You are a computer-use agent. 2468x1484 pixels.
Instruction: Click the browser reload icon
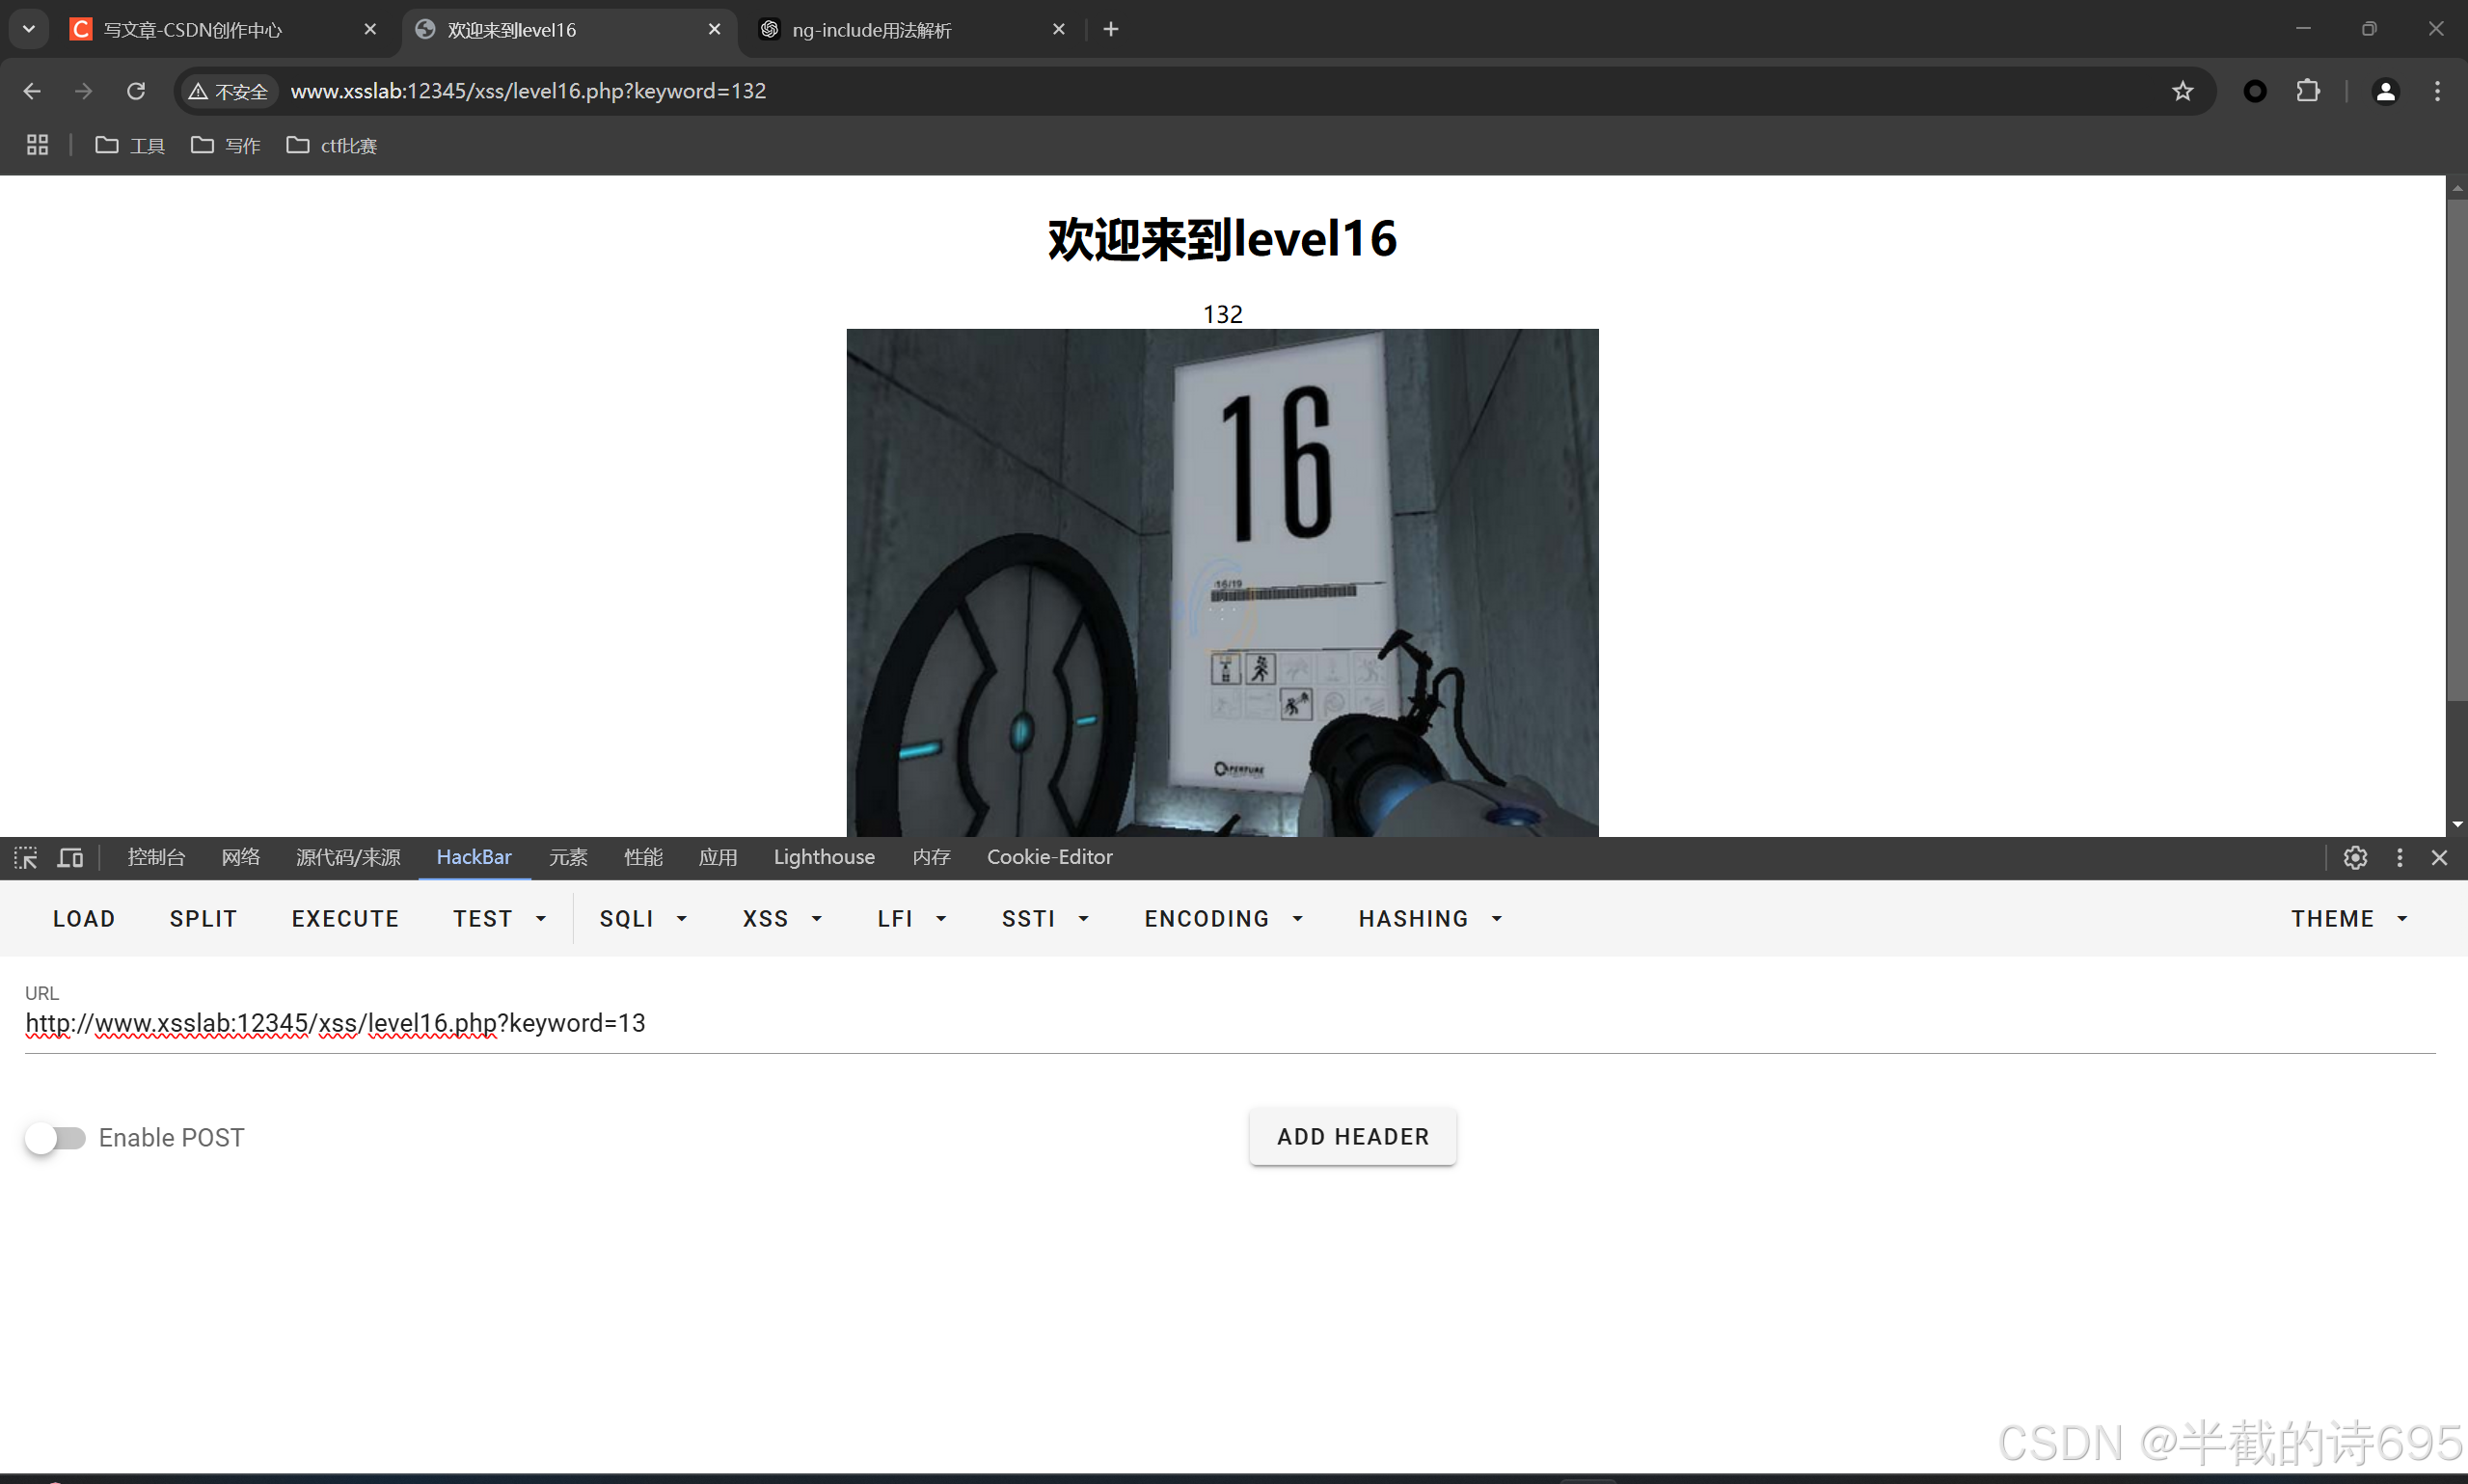(x=136, y=91)
